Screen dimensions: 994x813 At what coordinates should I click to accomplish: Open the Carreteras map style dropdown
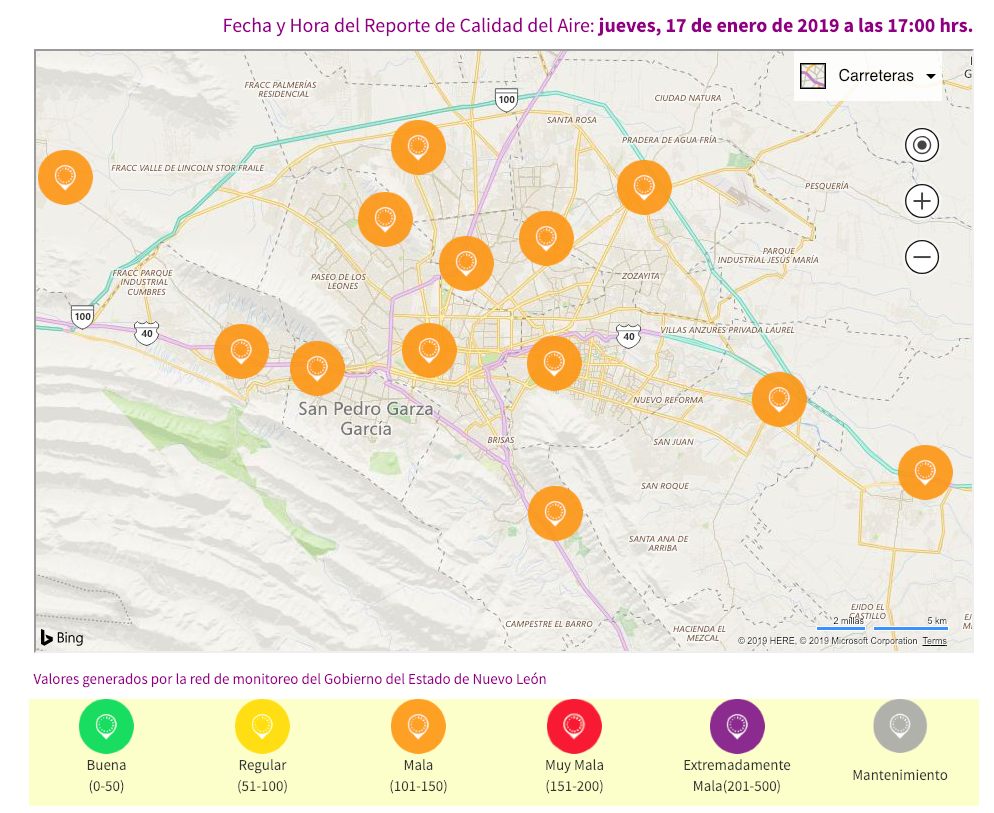(x=931, y=75)
